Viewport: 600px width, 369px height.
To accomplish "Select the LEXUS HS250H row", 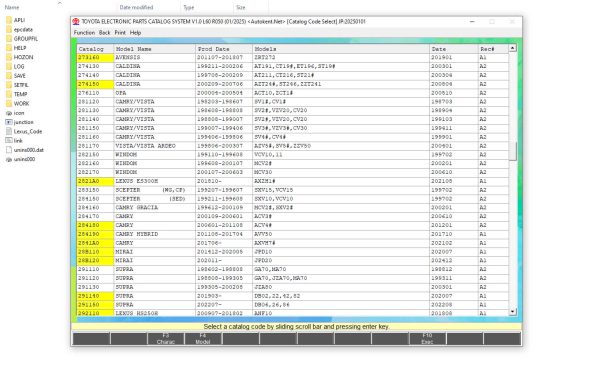I will coord(293,313).
